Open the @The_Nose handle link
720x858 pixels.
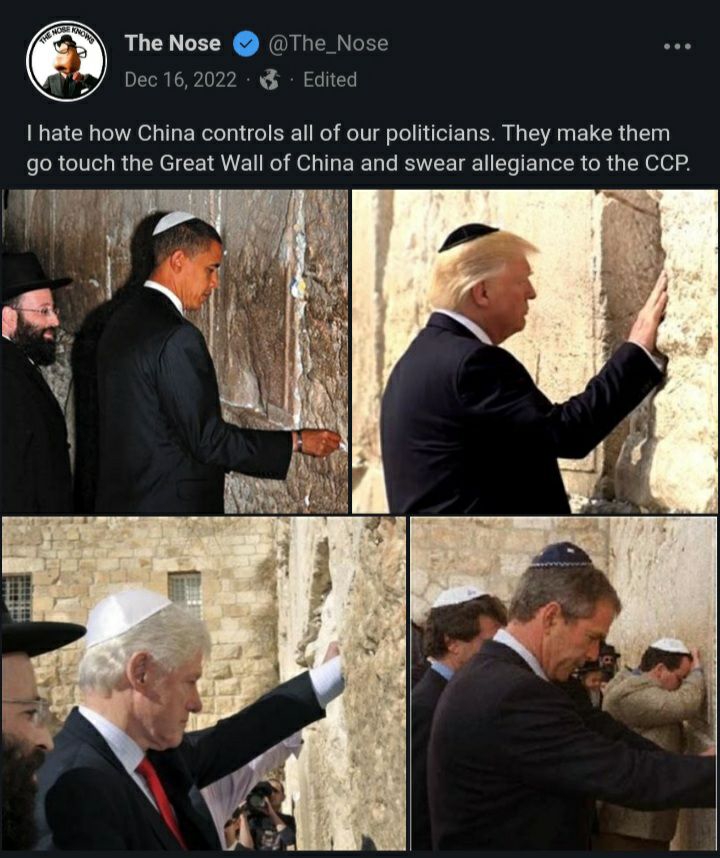(328, 44)
